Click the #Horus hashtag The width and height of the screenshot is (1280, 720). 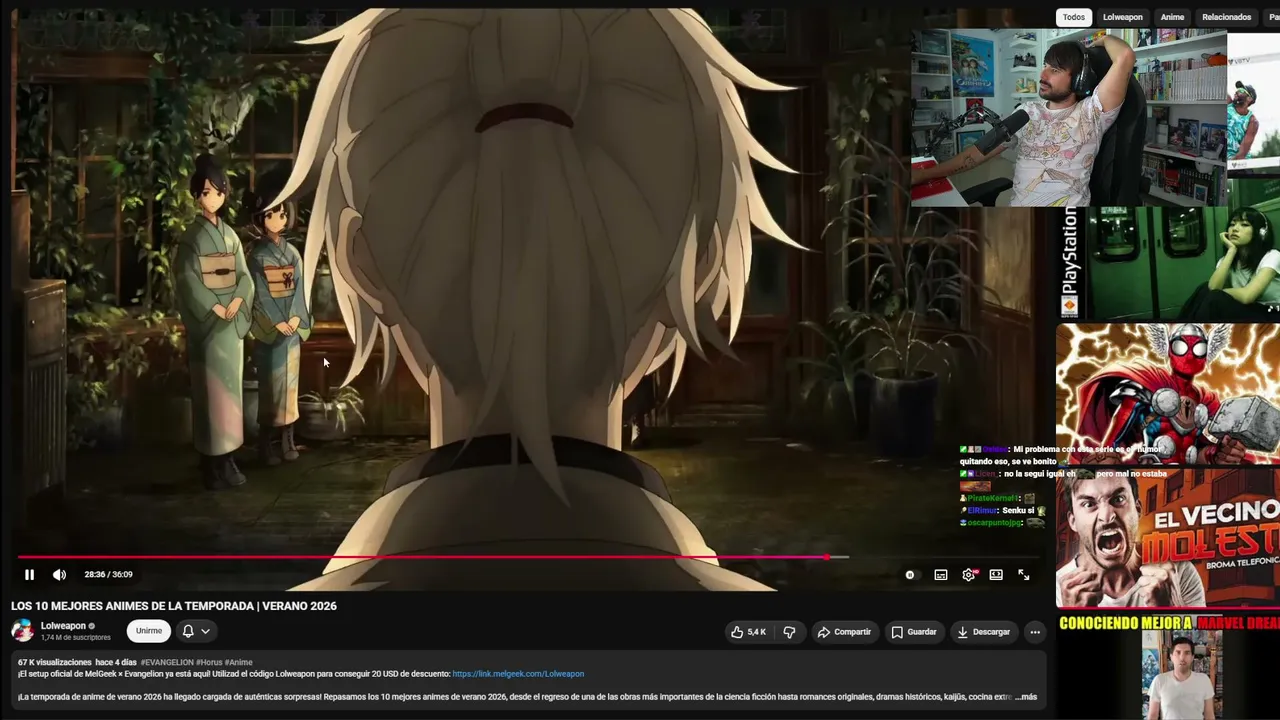[x=209, y=662]
